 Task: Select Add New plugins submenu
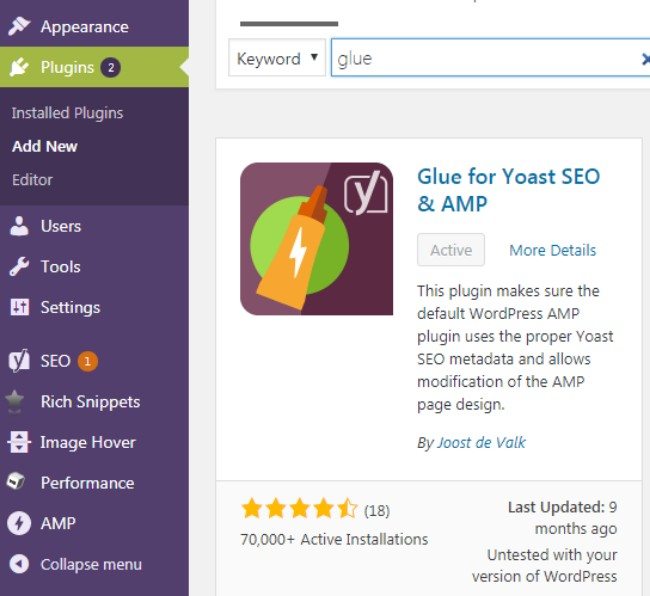[45, 146]
